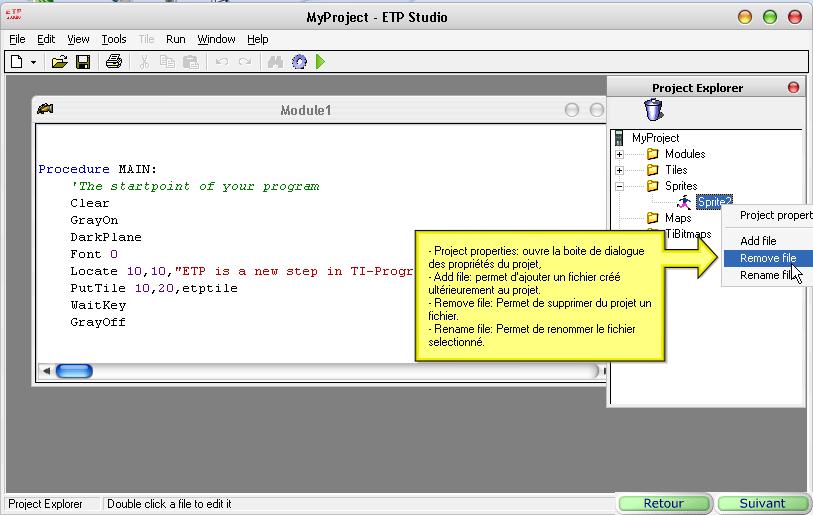The image size is (813, 515).
Task: Find using the binoculars icon
Action: tap(275, 62)
